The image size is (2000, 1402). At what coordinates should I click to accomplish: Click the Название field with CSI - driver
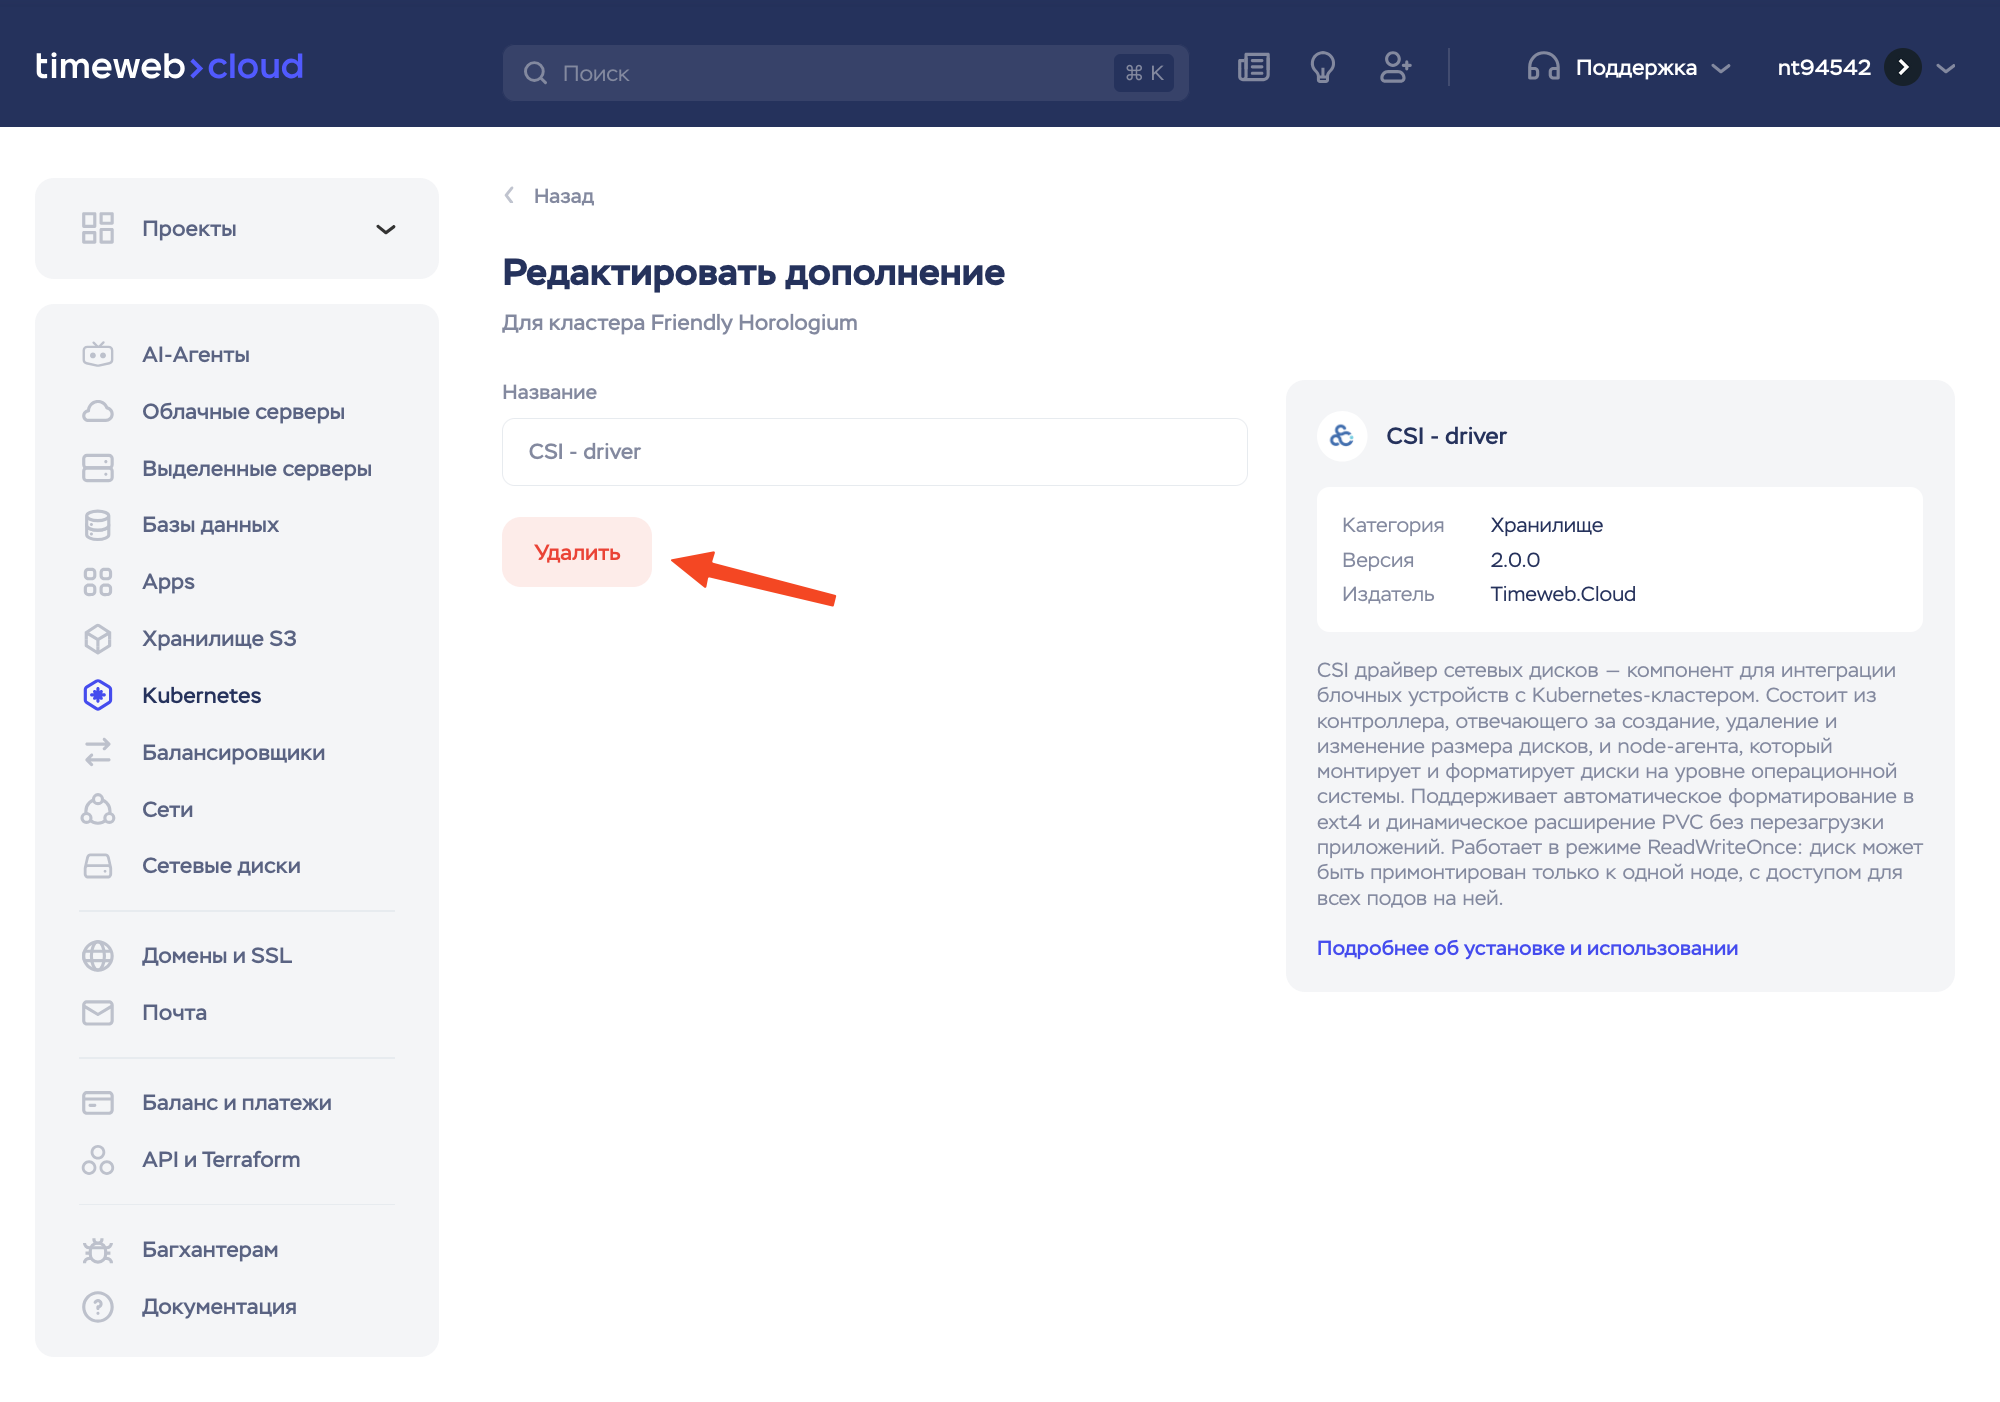point(874,452)
